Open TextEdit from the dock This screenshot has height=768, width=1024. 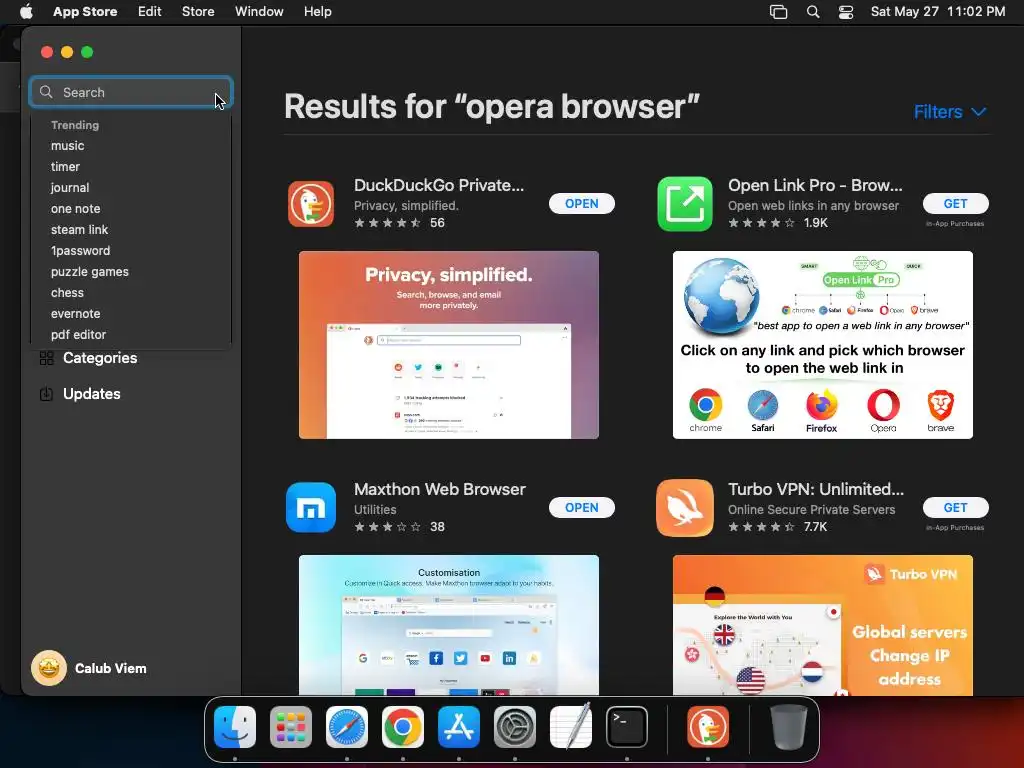(x=571, y=727)
